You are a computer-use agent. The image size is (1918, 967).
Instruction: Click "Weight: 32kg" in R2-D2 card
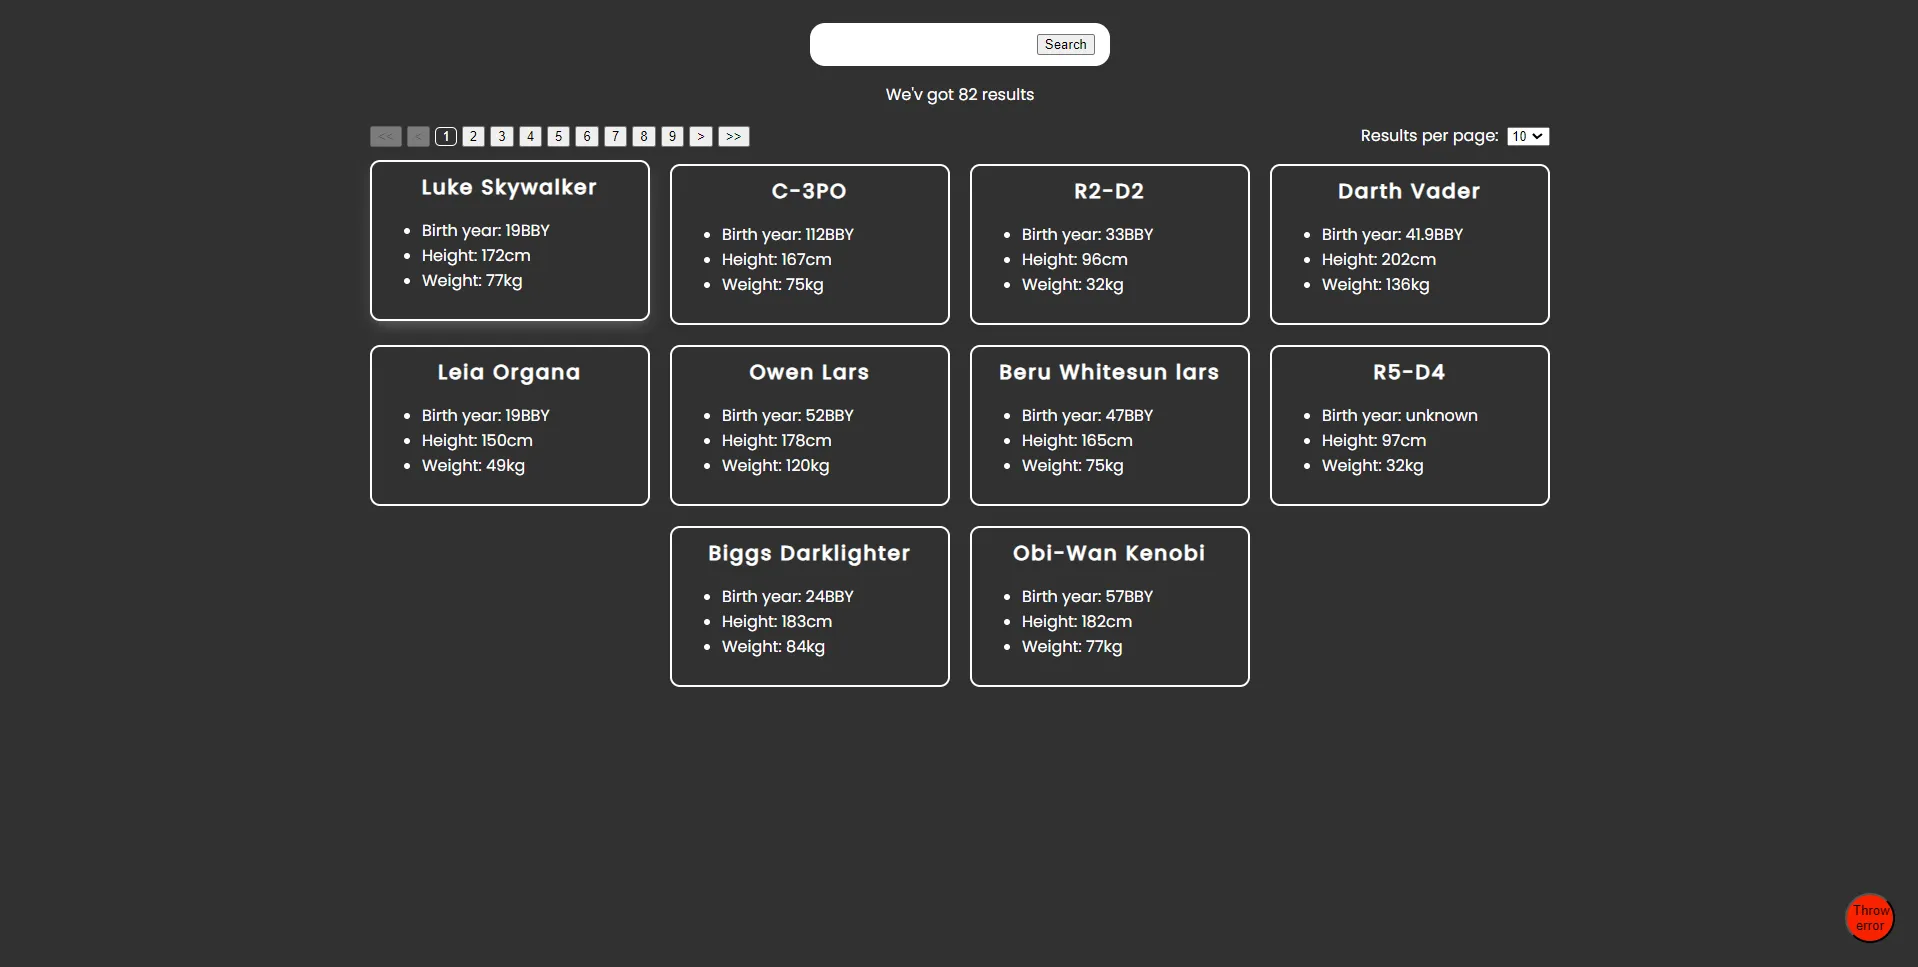coord(1073,284)
